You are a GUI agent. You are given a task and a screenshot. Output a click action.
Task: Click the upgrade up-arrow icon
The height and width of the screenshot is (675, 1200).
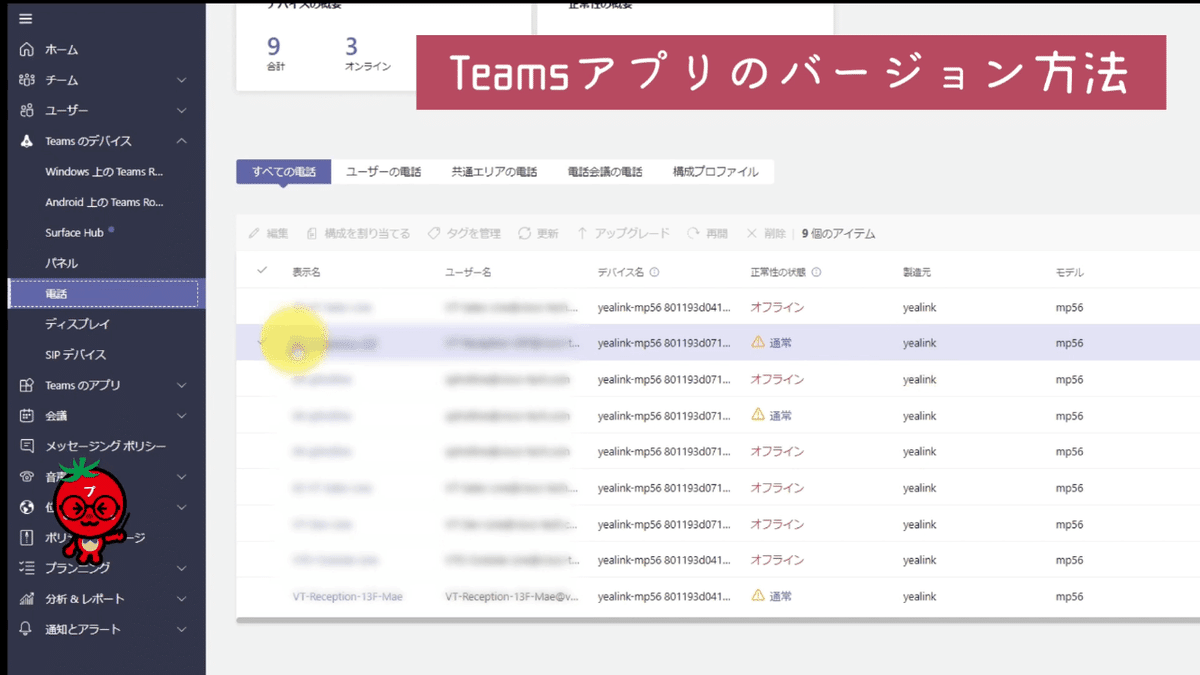[x=582, y=233]
